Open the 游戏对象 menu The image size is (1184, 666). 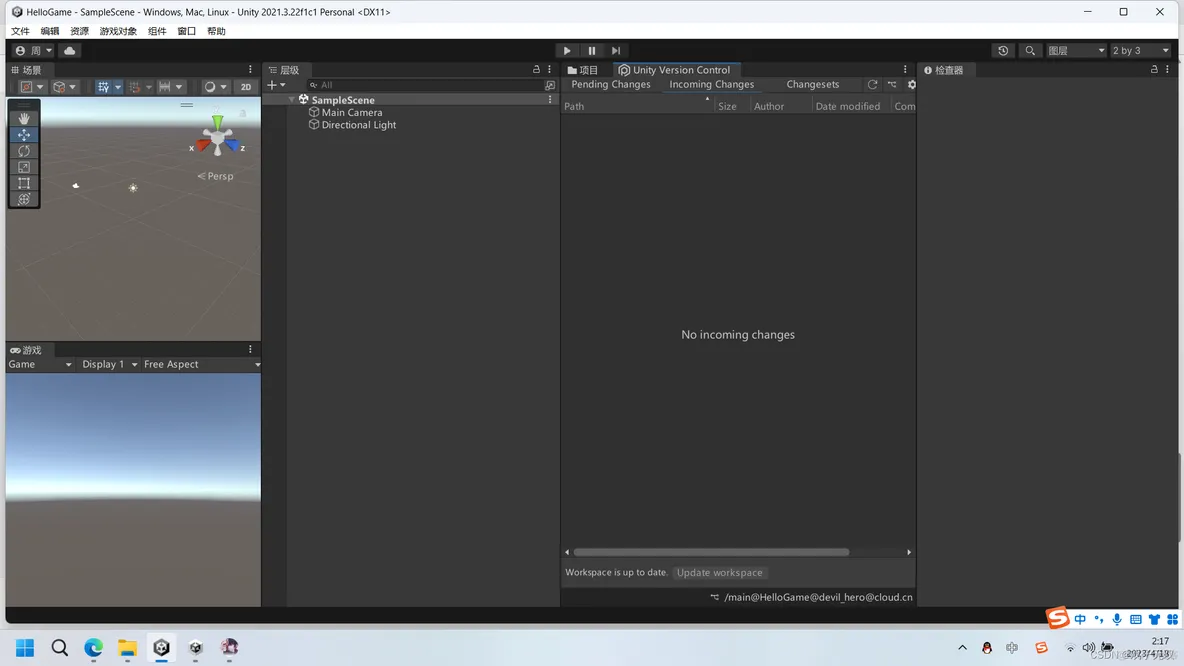point(118,31)
